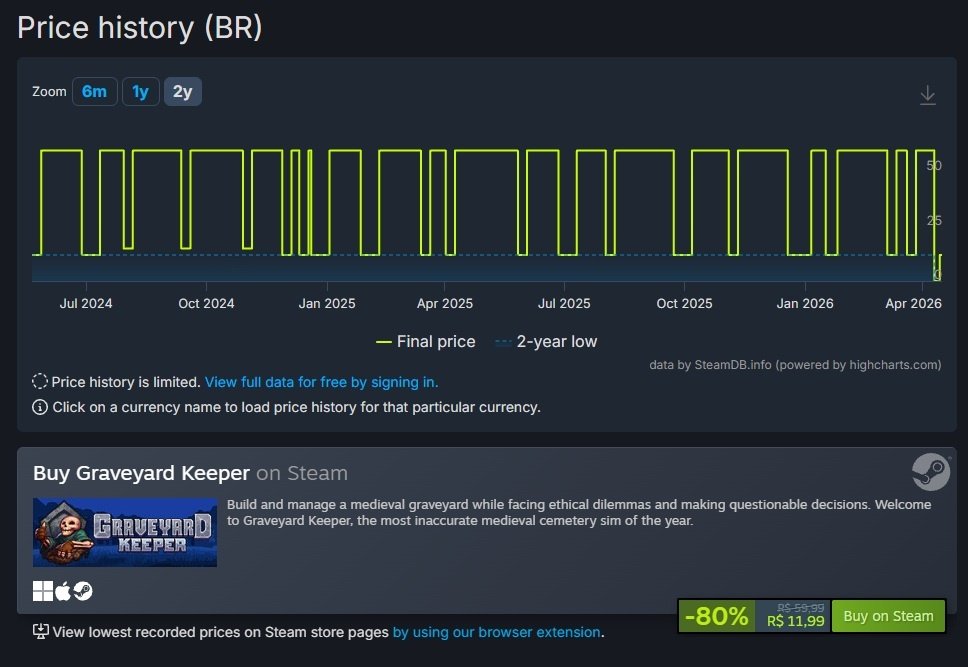Set chart zoom to 6m
The image size is (968, 667).
tap(94, 92)
